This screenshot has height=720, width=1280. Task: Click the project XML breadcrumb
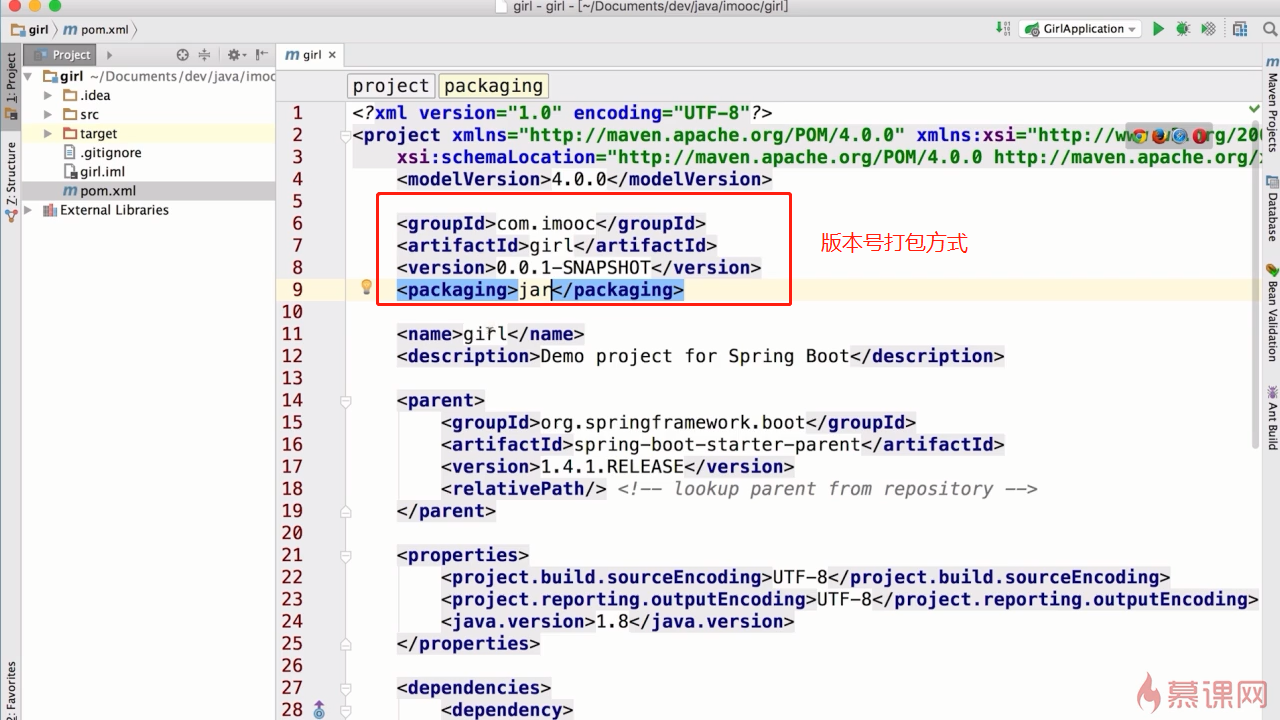pyautogui.click(x=391, y=86)
